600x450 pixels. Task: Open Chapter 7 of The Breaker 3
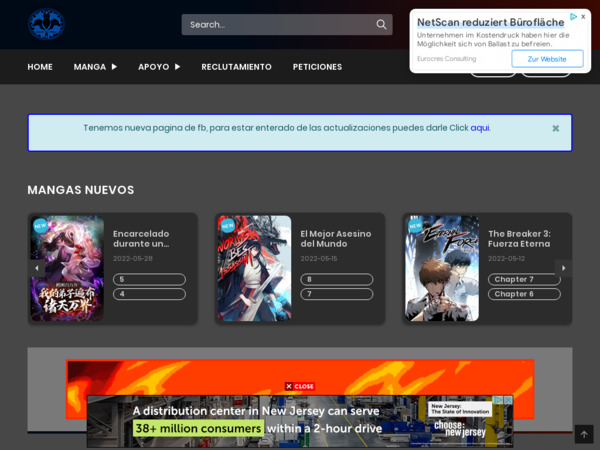pos(524,279)
